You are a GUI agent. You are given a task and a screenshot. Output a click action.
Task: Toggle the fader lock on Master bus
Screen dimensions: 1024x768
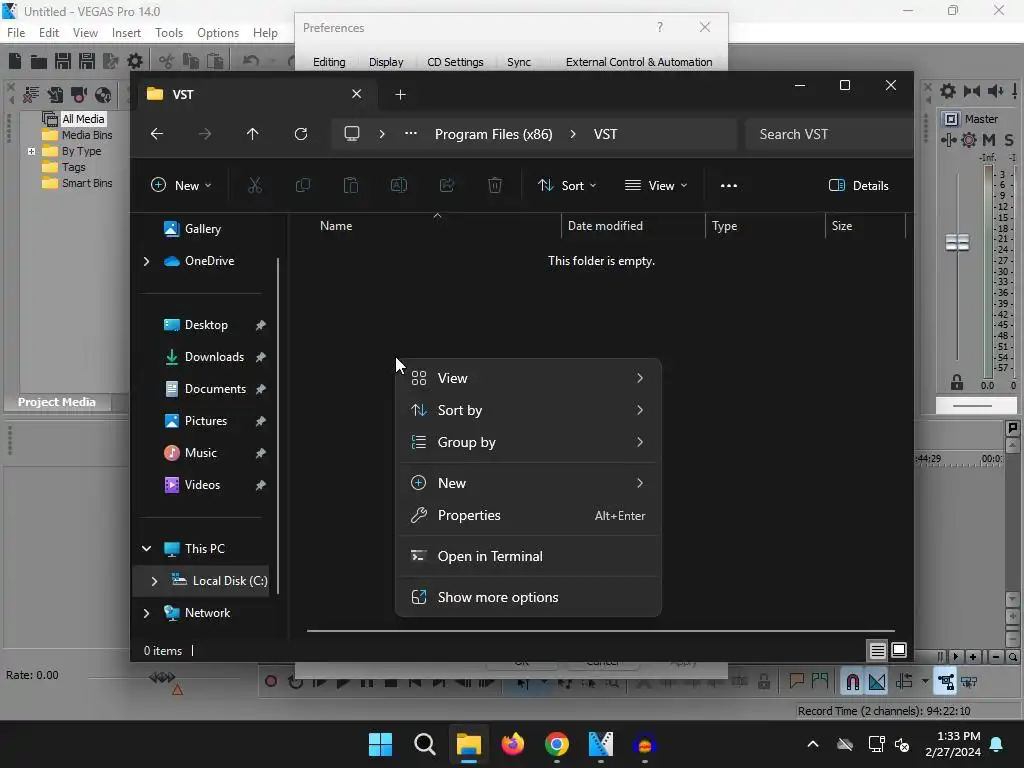point(957,382)
